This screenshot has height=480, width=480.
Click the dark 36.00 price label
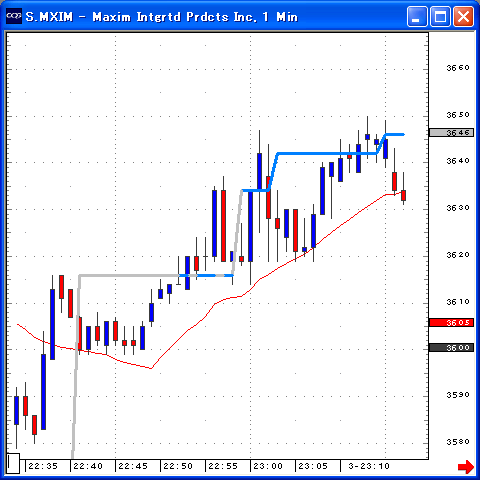[451, 348]
